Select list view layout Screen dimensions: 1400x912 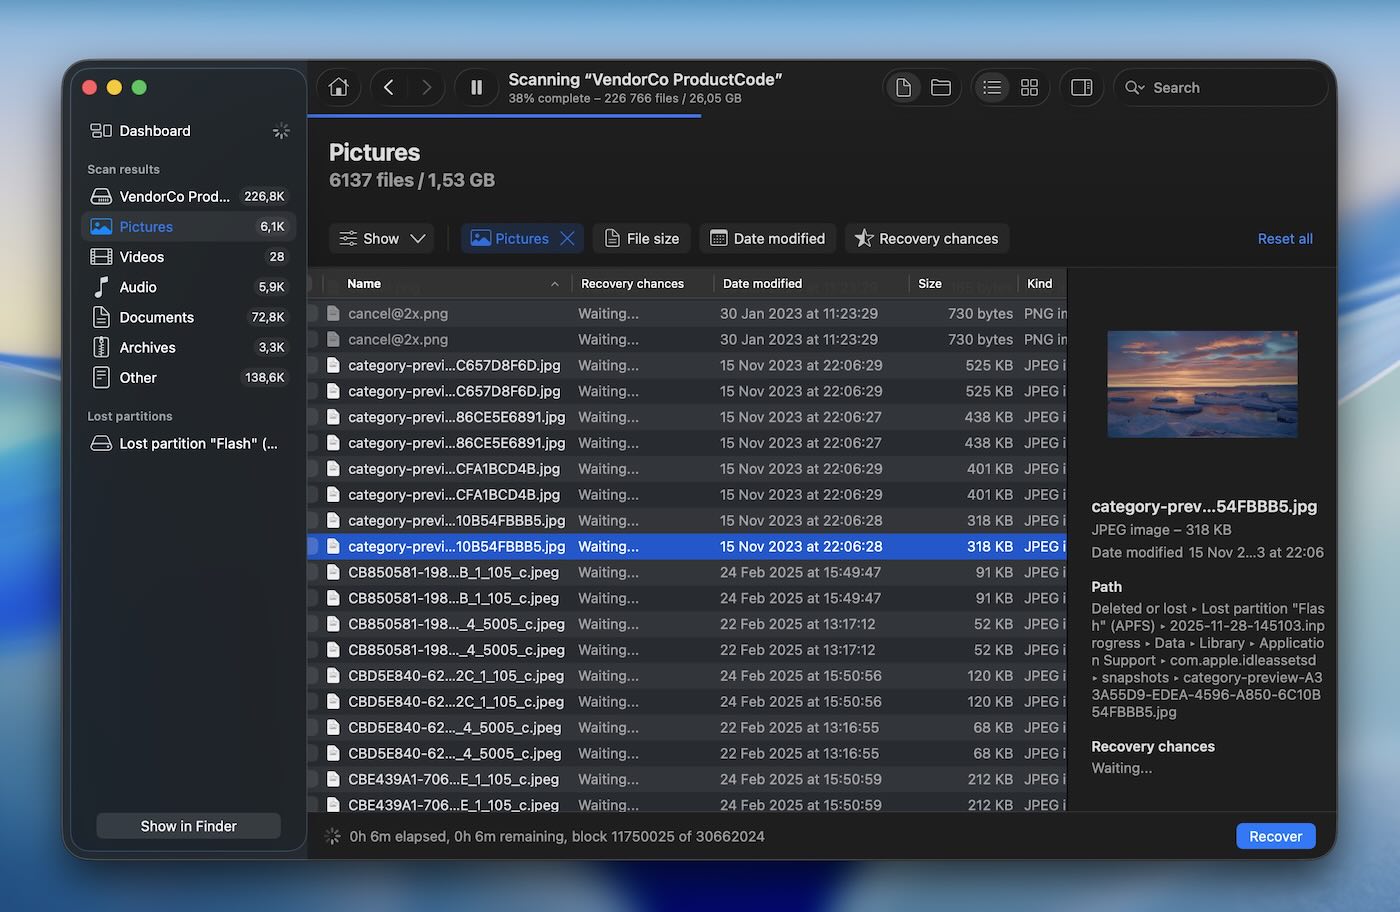point(992,88)
